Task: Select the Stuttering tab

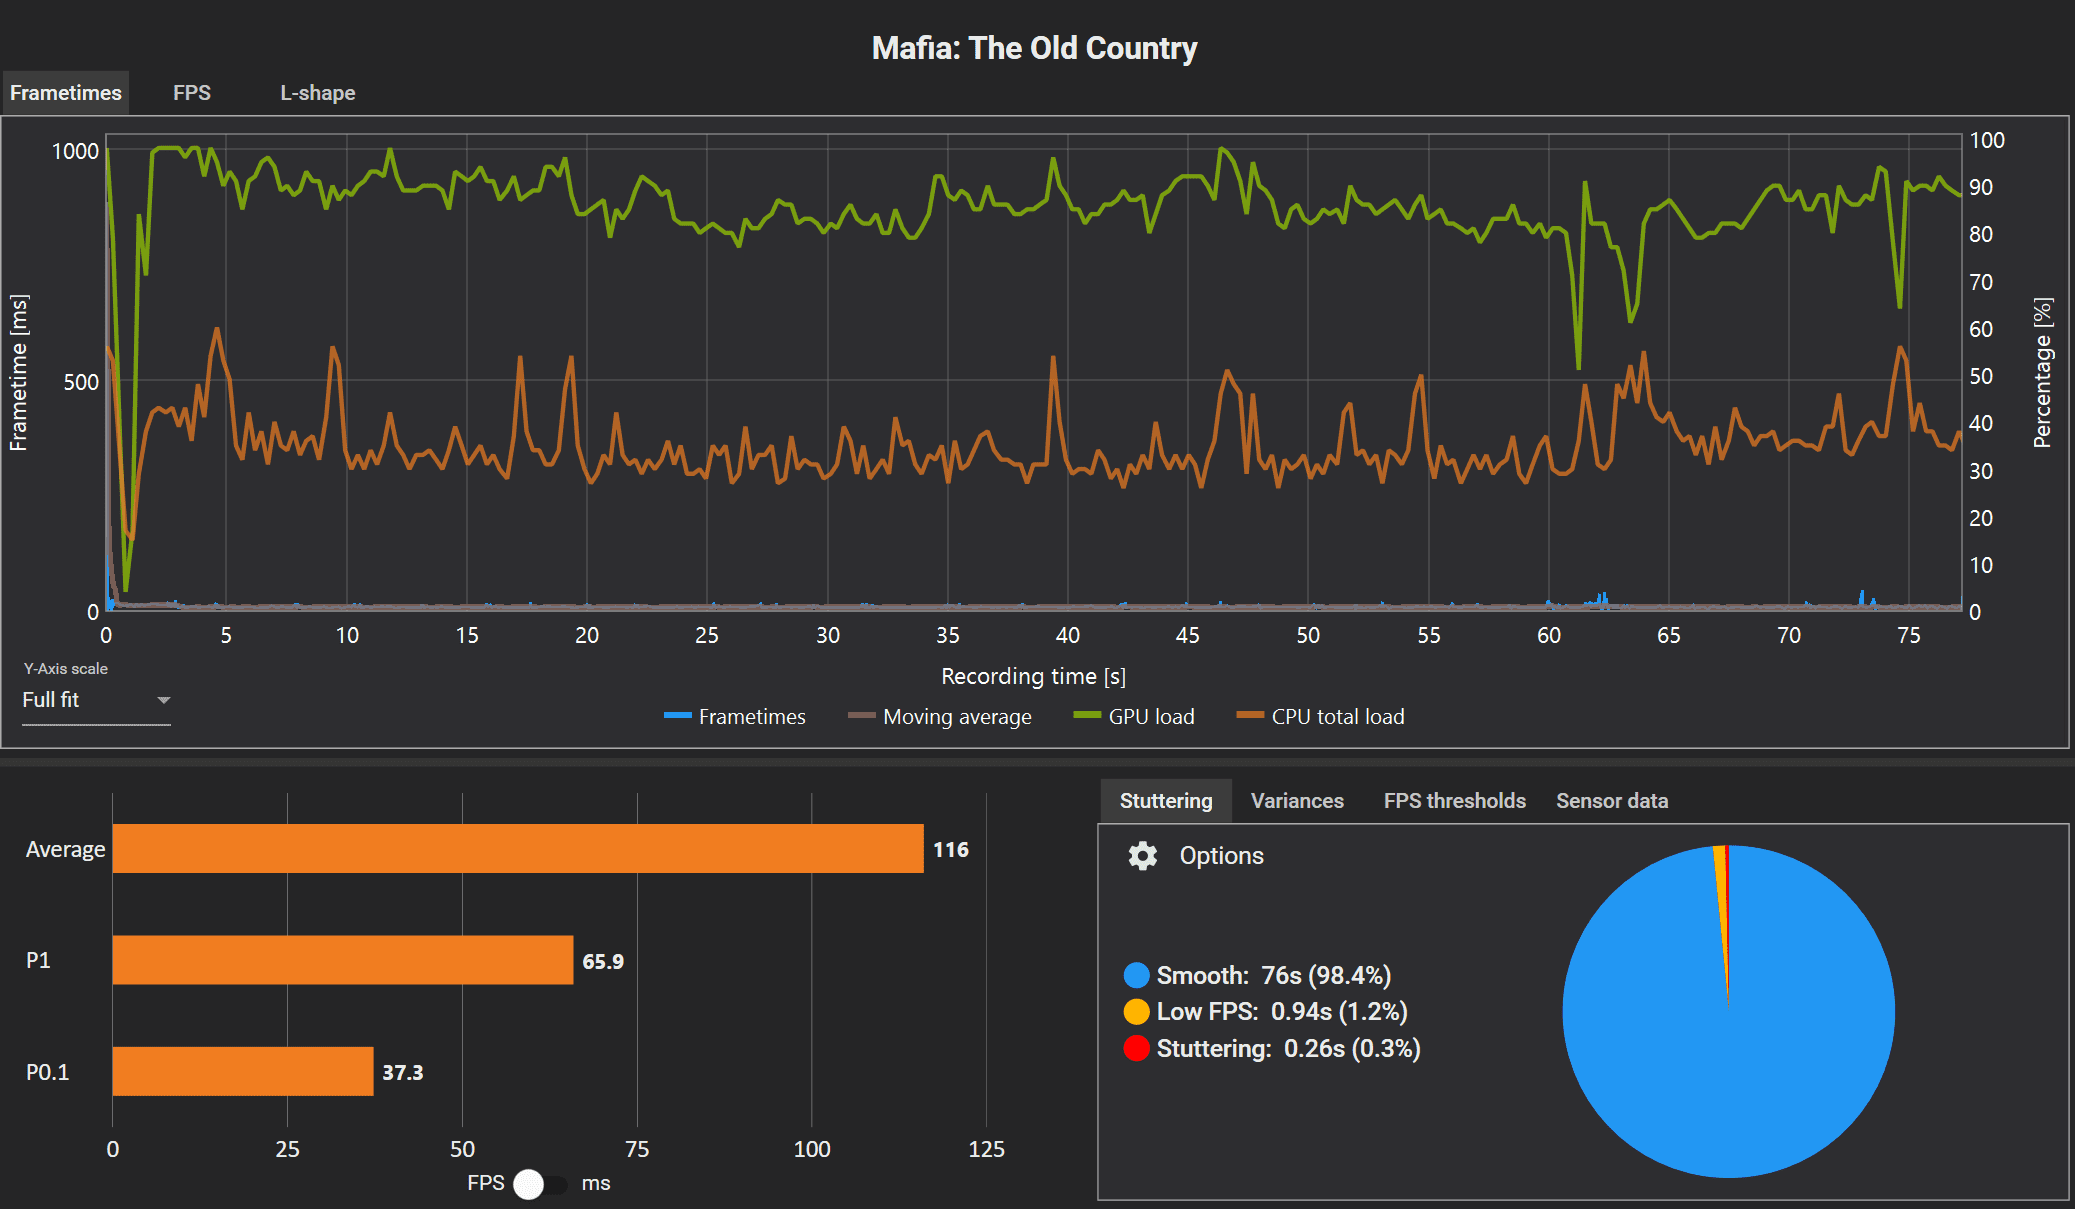Action: tap(1165, 801)
